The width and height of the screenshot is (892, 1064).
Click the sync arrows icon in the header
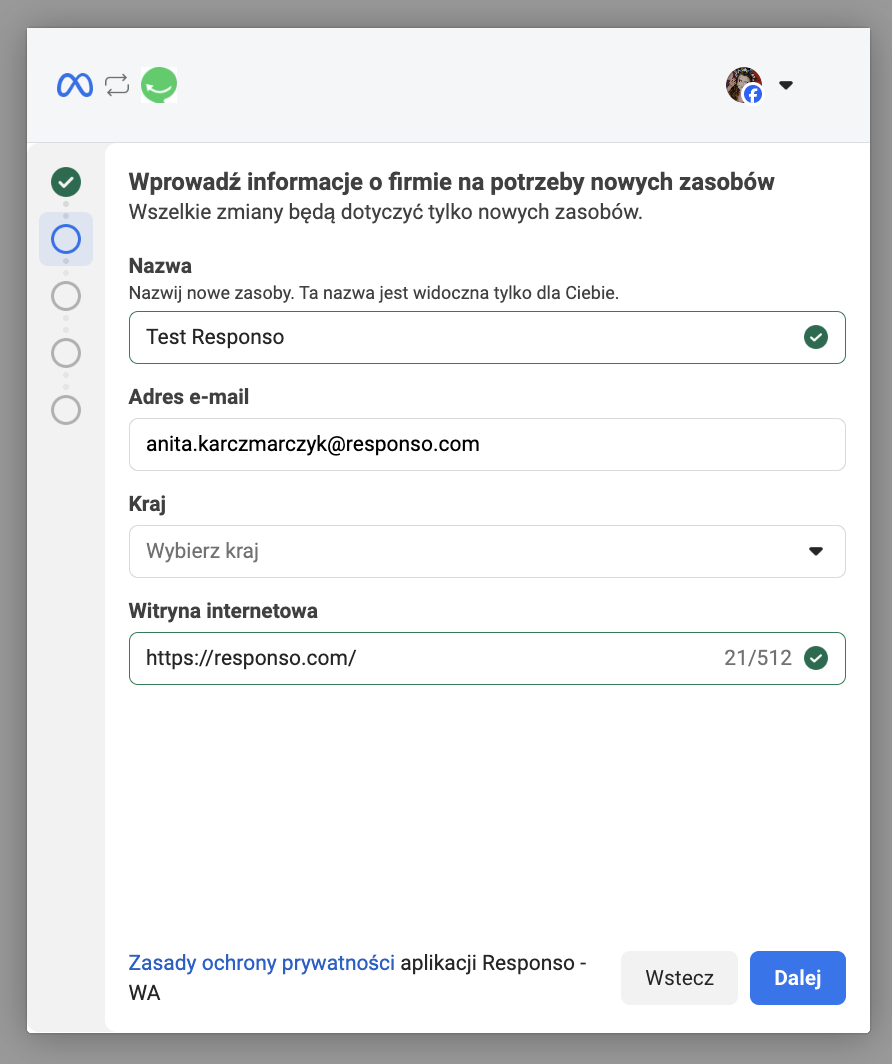pyautogui.click(x=117, y=86)
